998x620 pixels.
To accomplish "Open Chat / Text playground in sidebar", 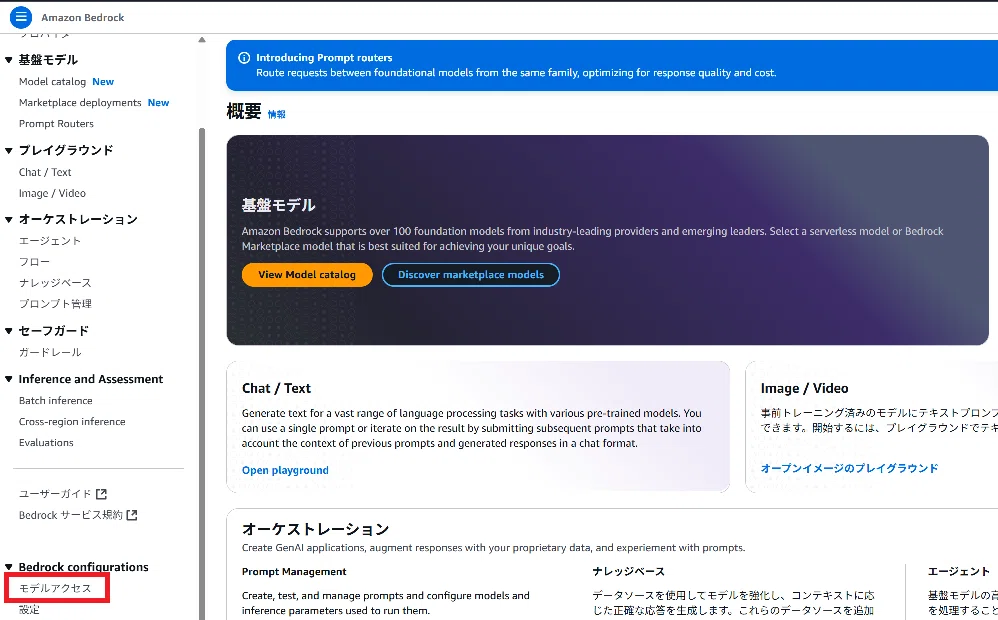I will click(45, 172).
